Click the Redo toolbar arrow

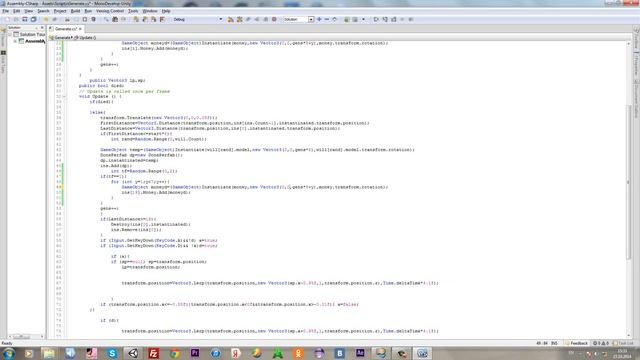(x=55, y=19)
